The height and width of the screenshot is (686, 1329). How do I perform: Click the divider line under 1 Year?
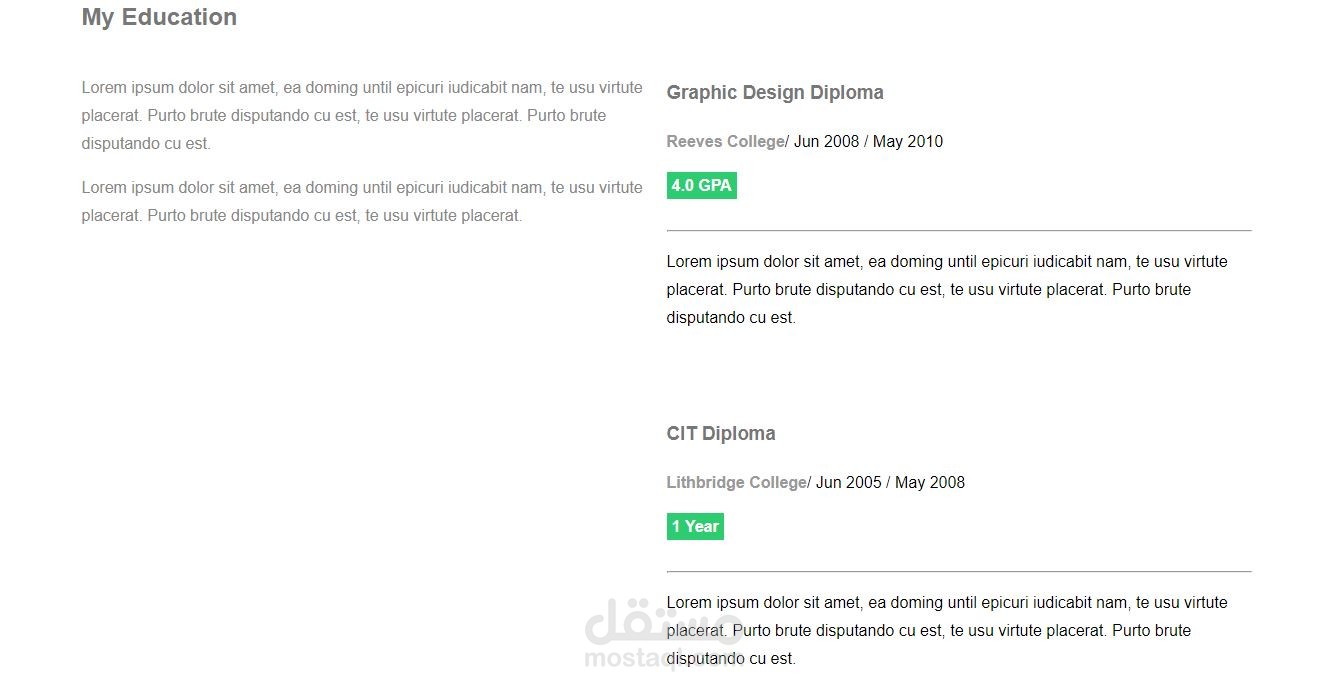959,572
